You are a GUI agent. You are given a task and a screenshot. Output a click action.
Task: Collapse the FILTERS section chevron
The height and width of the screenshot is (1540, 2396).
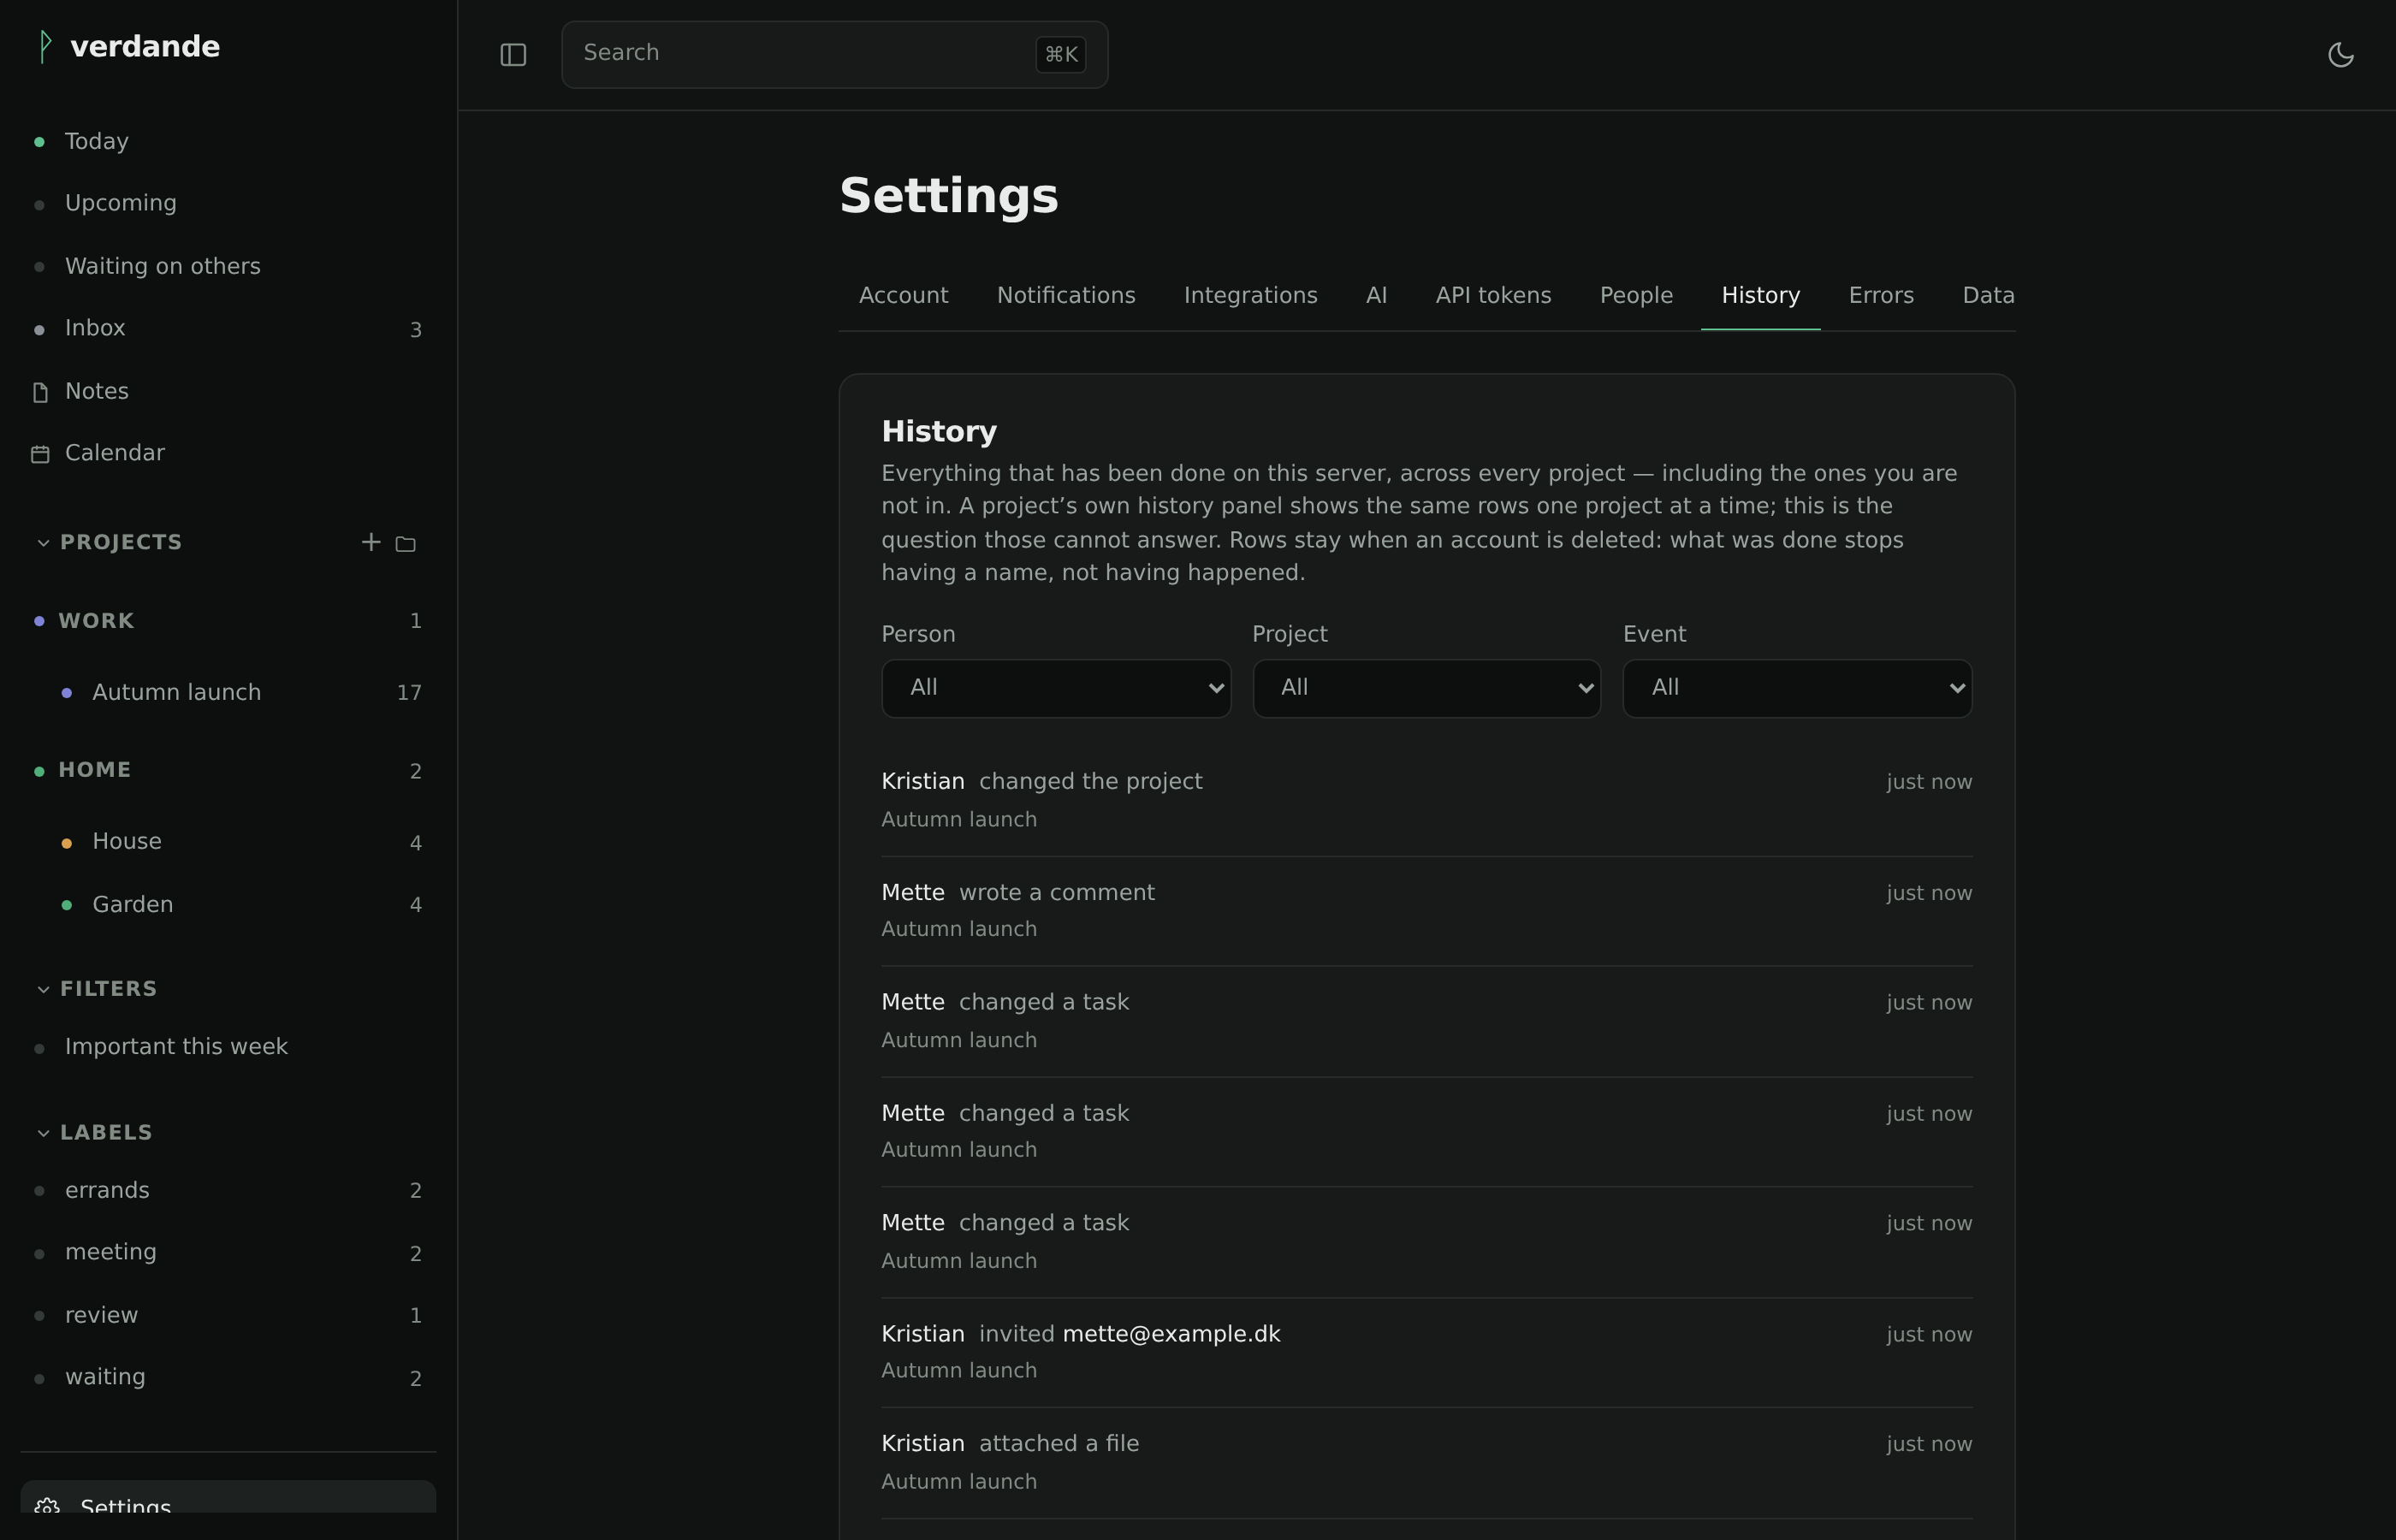(43, 989)
